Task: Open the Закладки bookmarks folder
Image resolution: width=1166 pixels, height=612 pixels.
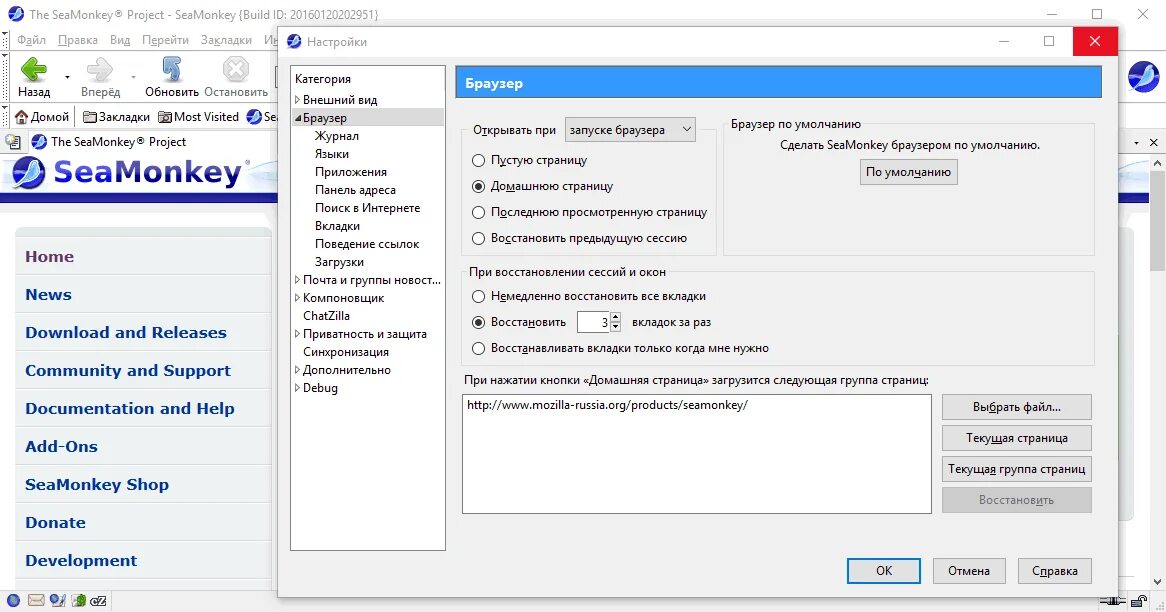Action: click(116, 117)
